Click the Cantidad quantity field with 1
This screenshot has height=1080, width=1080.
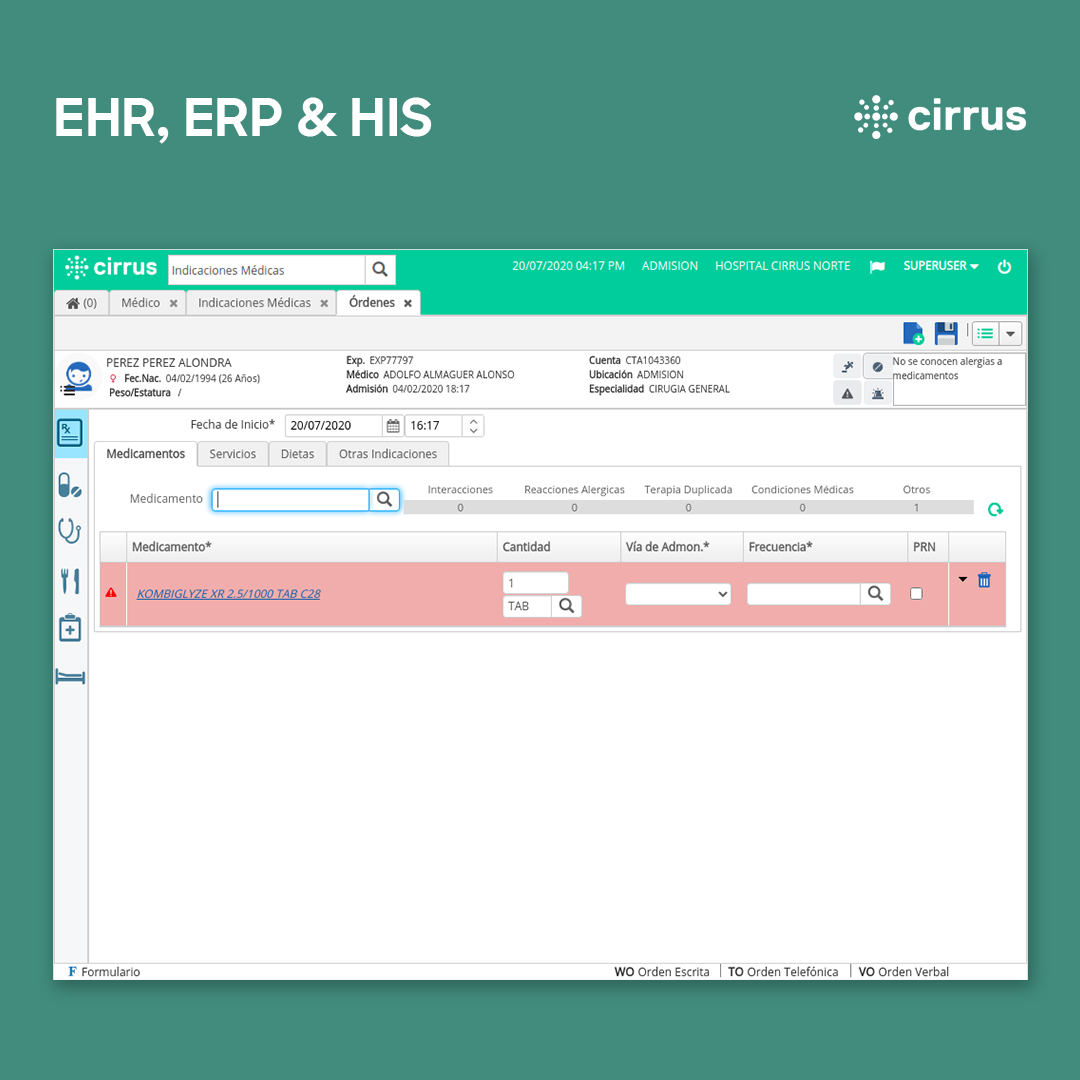tap(535, 583)
